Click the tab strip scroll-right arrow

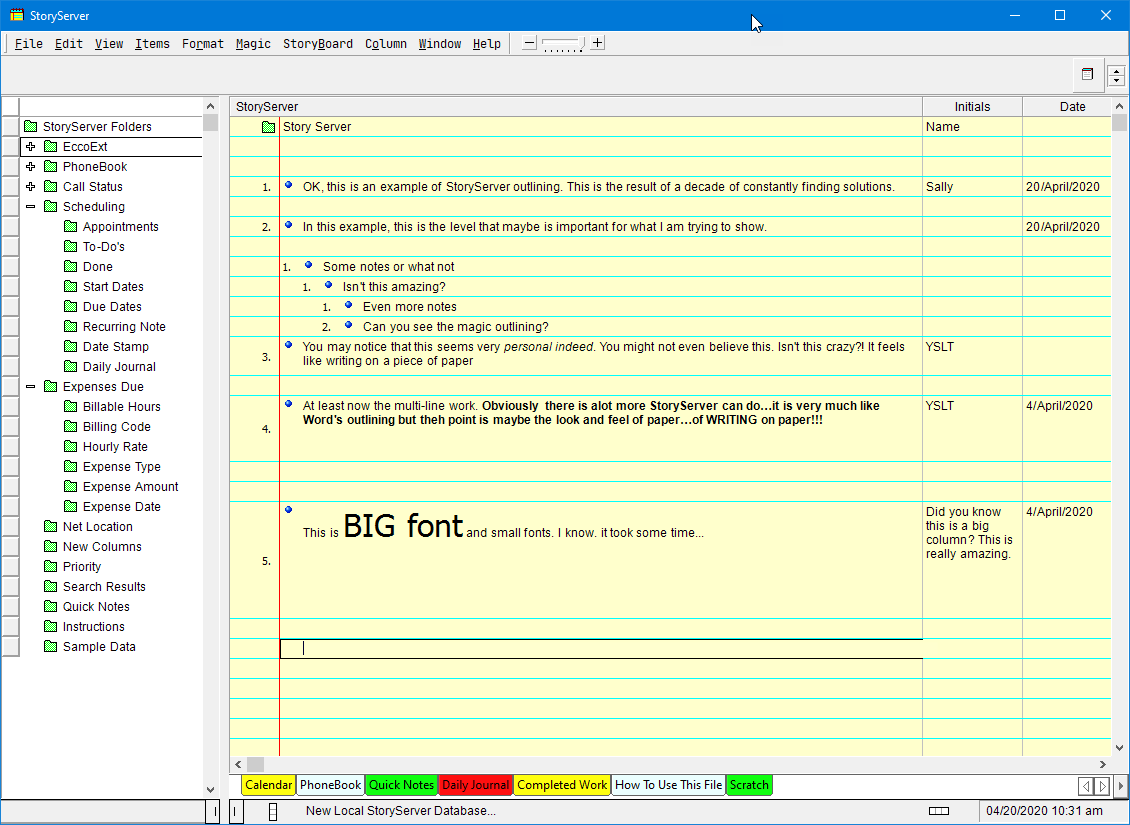(x=1102, y=785)
